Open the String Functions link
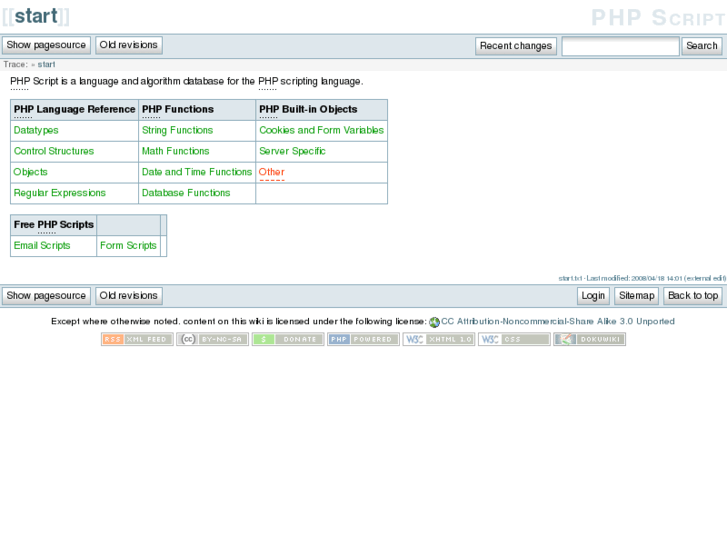Screen dimensions: 727x545 (178, 130)
